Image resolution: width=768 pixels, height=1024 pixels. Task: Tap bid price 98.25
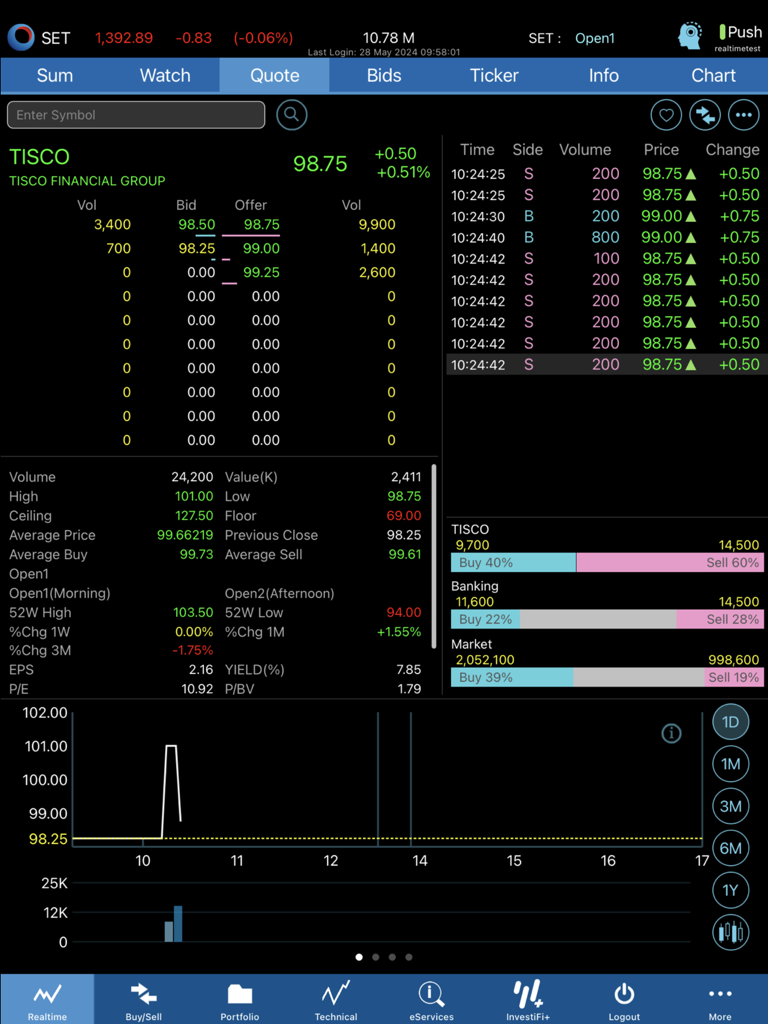tap(197, 249)
